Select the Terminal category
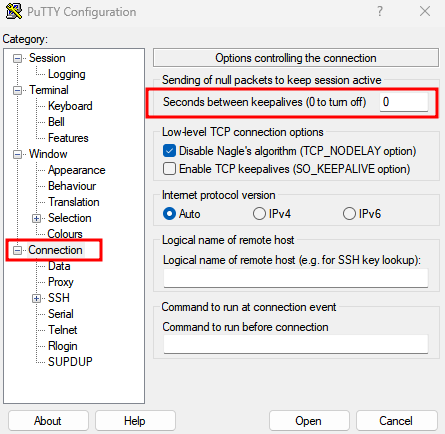The image size is (445, 434). pos(49,90)
